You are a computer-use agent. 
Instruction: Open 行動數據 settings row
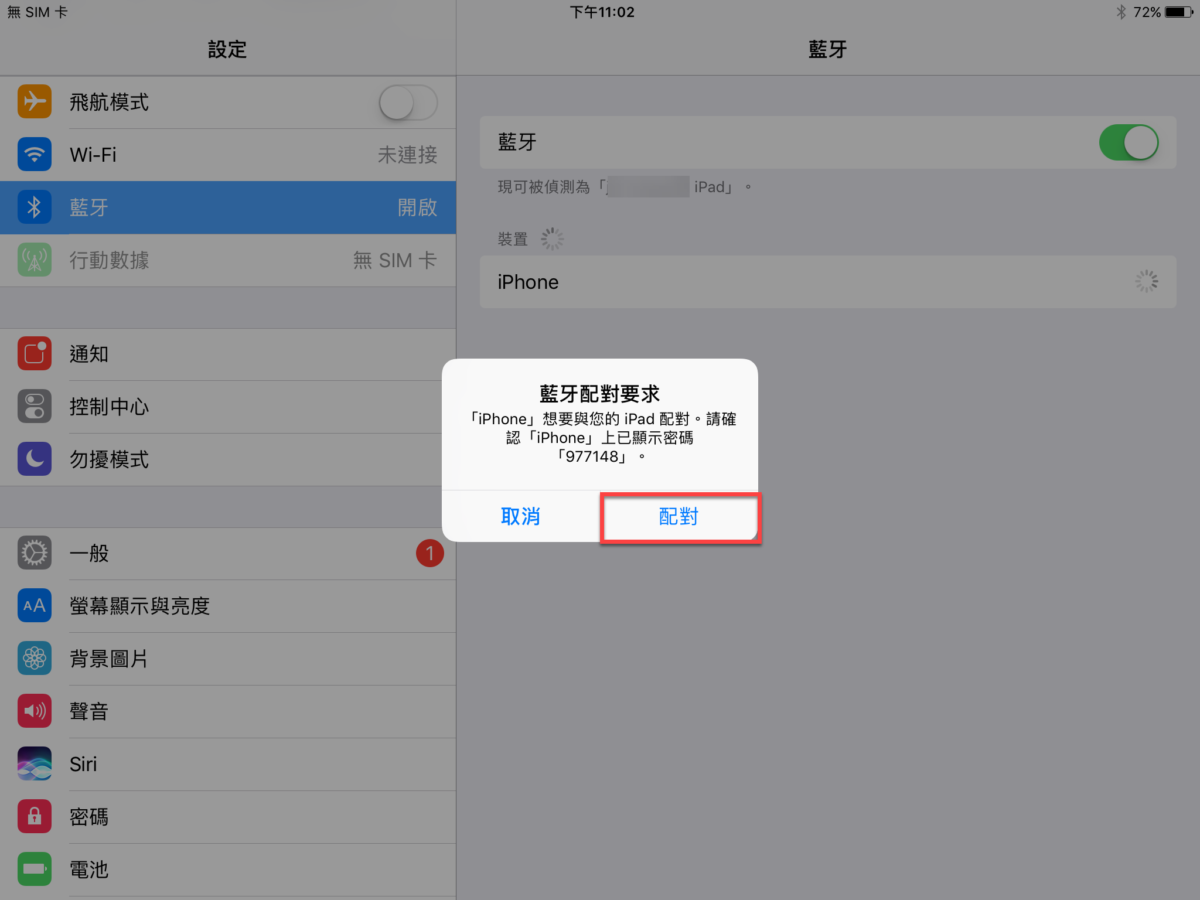coord(228,260)
